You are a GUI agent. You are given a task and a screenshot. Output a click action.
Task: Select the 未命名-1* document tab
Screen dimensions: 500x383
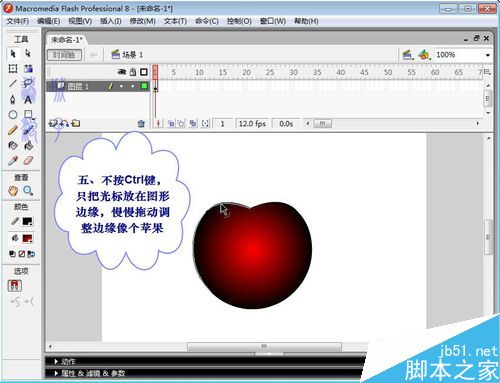coord(66,40)
